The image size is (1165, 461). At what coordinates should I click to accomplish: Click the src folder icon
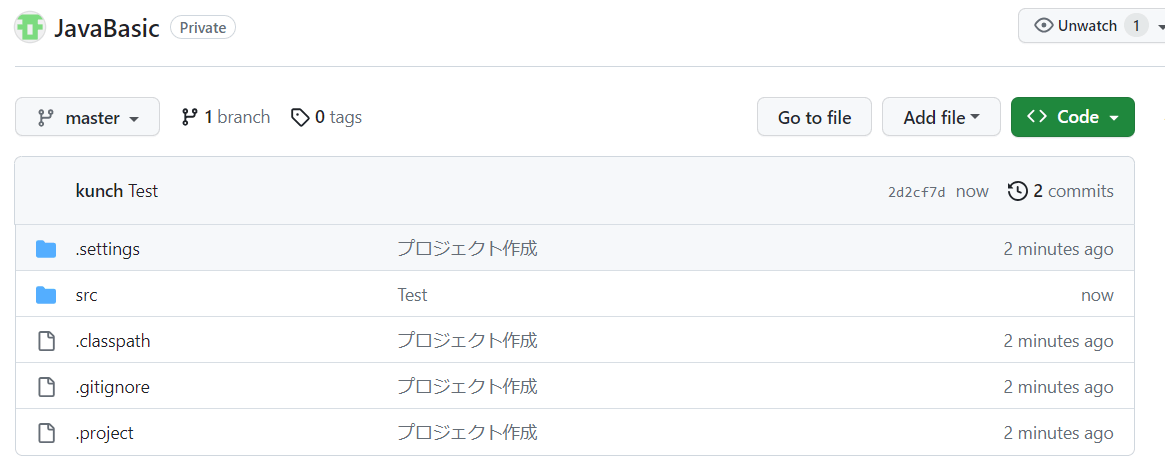click(46, 295)
